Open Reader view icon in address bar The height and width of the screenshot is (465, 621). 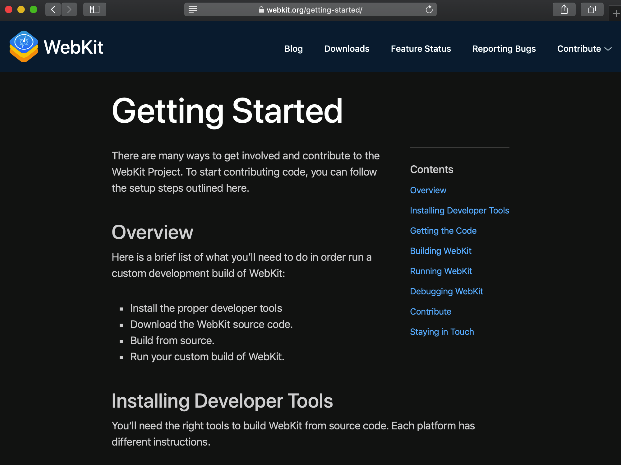click(x=193, y=10)
